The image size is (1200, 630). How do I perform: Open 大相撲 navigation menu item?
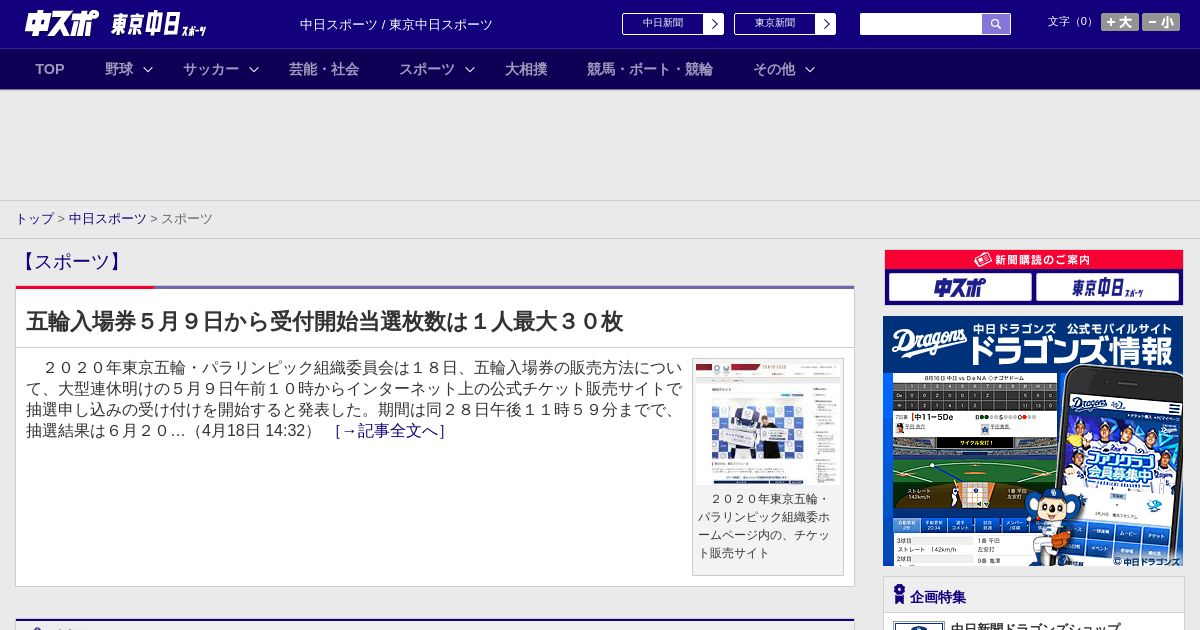(x=526, y=69)
